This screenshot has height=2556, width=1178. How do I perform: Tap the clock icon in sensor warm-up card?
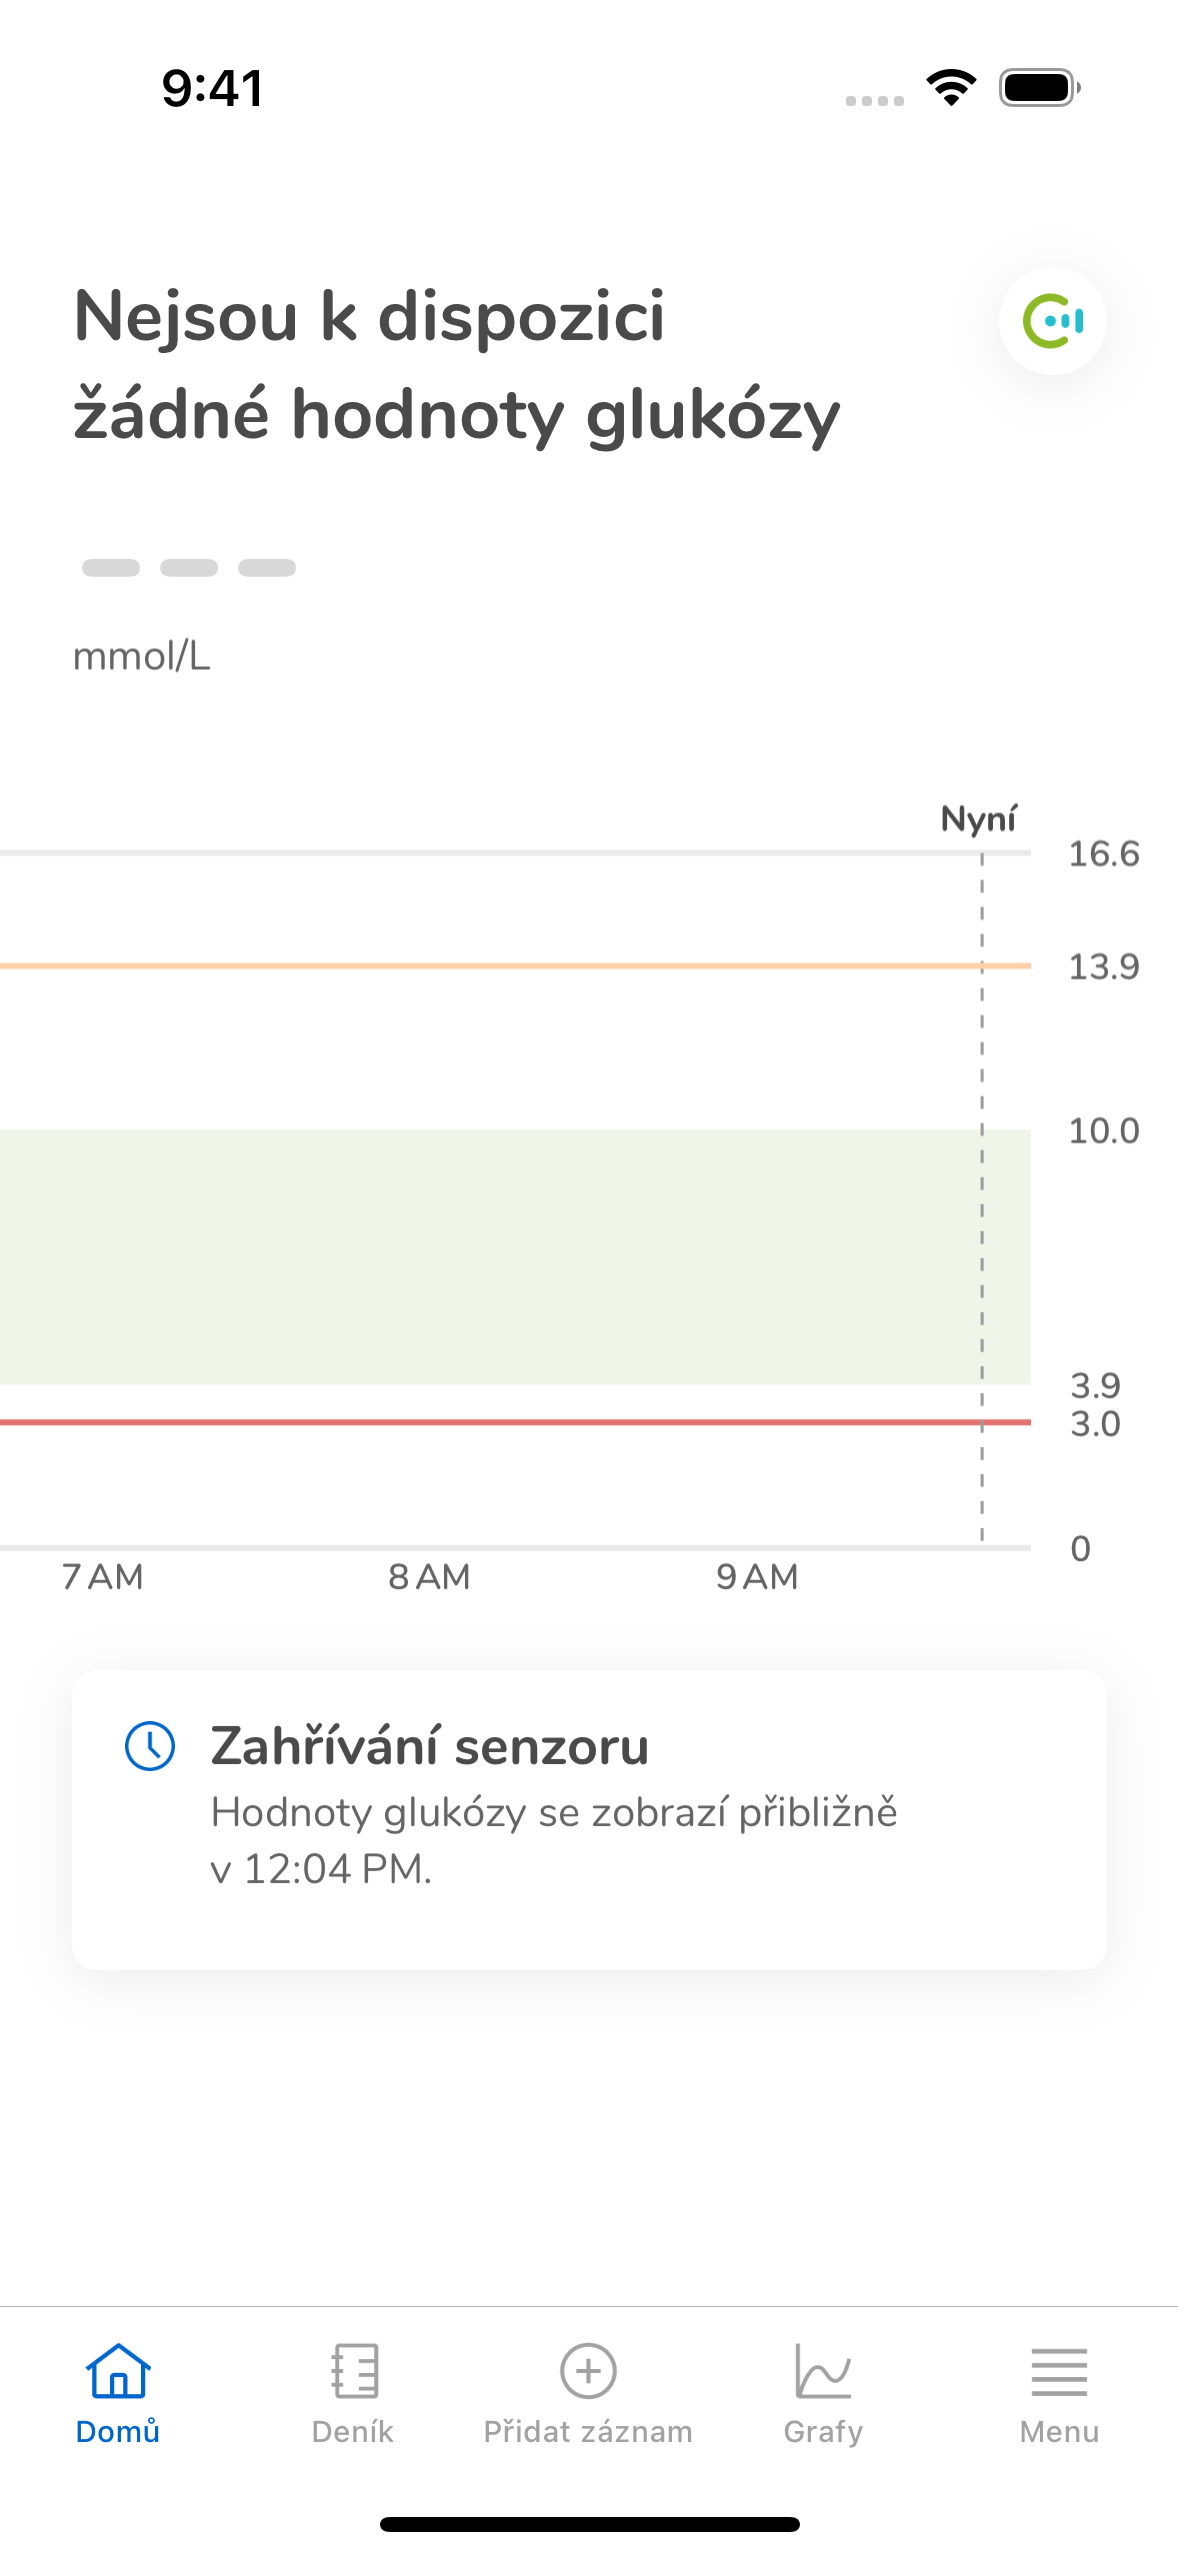(150, 1746)
